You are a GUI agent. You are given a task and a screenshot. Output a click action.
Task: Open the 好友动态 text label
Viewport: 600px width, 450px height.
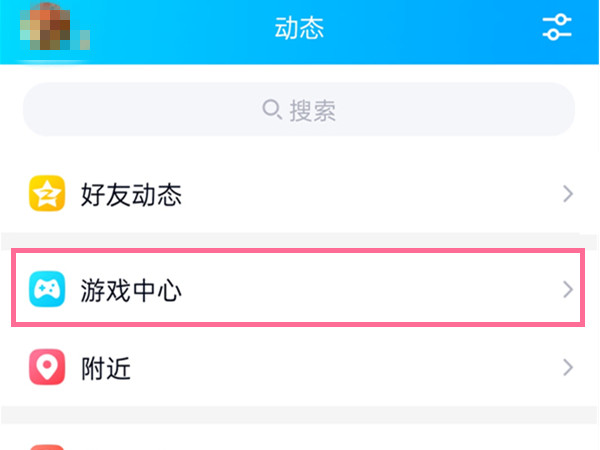click(131, 195)
